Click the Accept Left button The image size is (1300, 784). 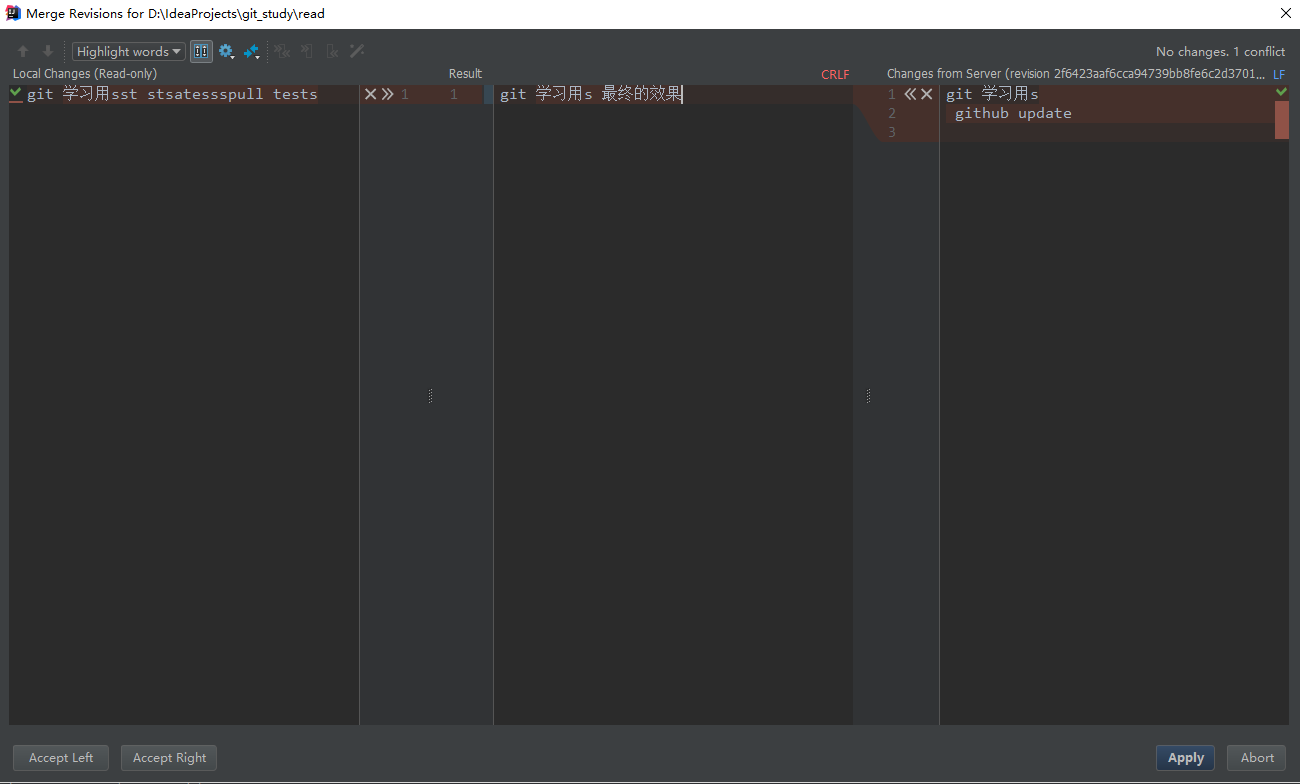[x=61, y=758]
